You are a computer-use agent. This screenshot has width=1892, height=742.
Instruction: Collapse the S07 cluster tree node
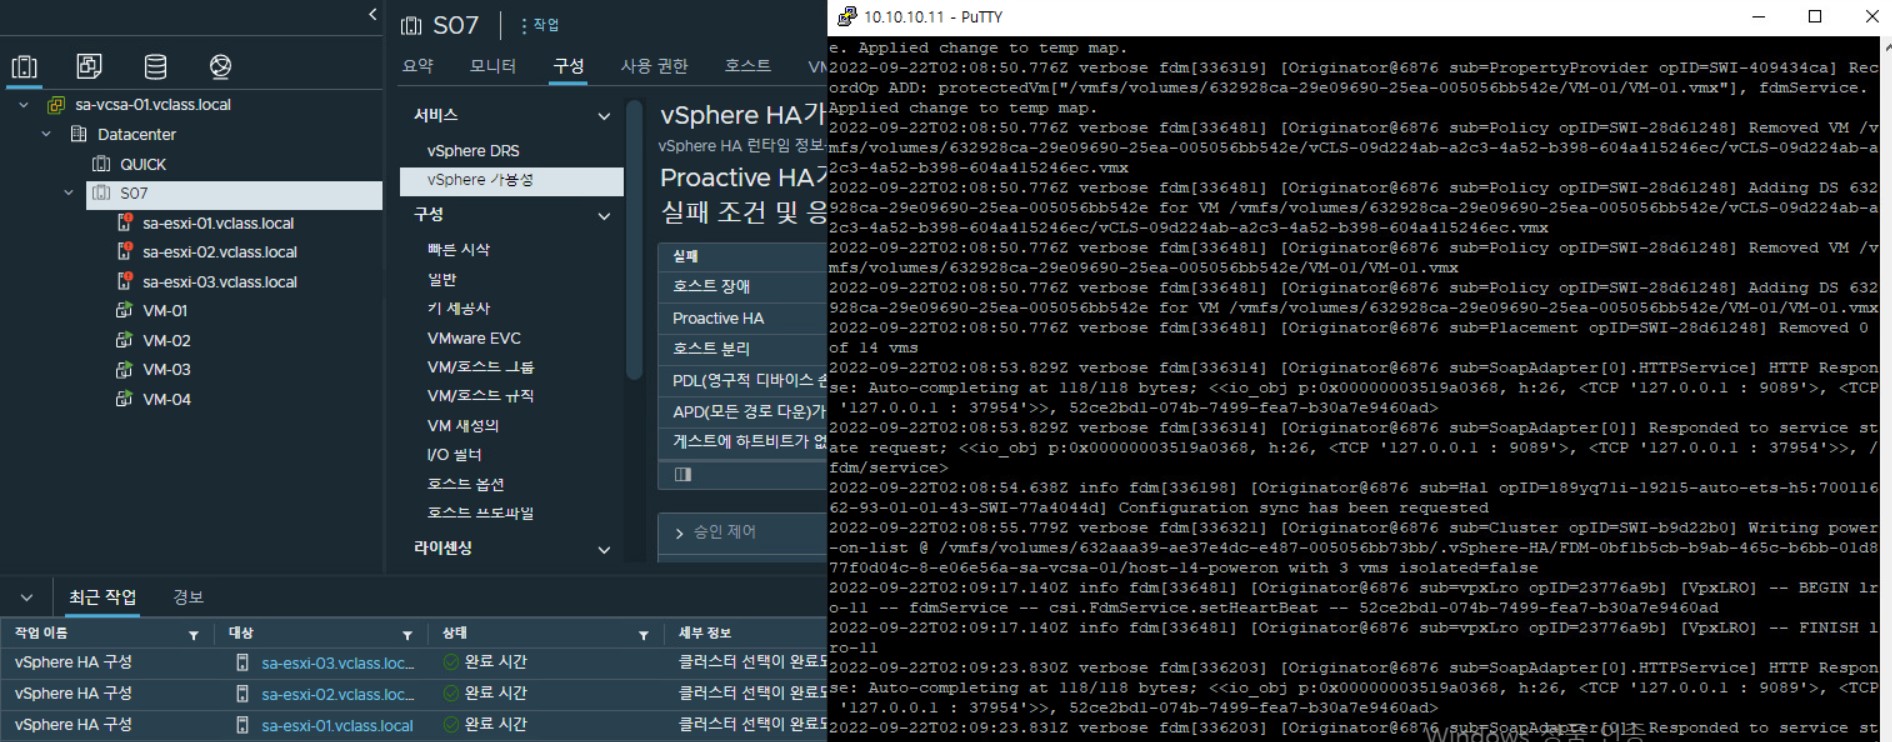coord(68,193)
